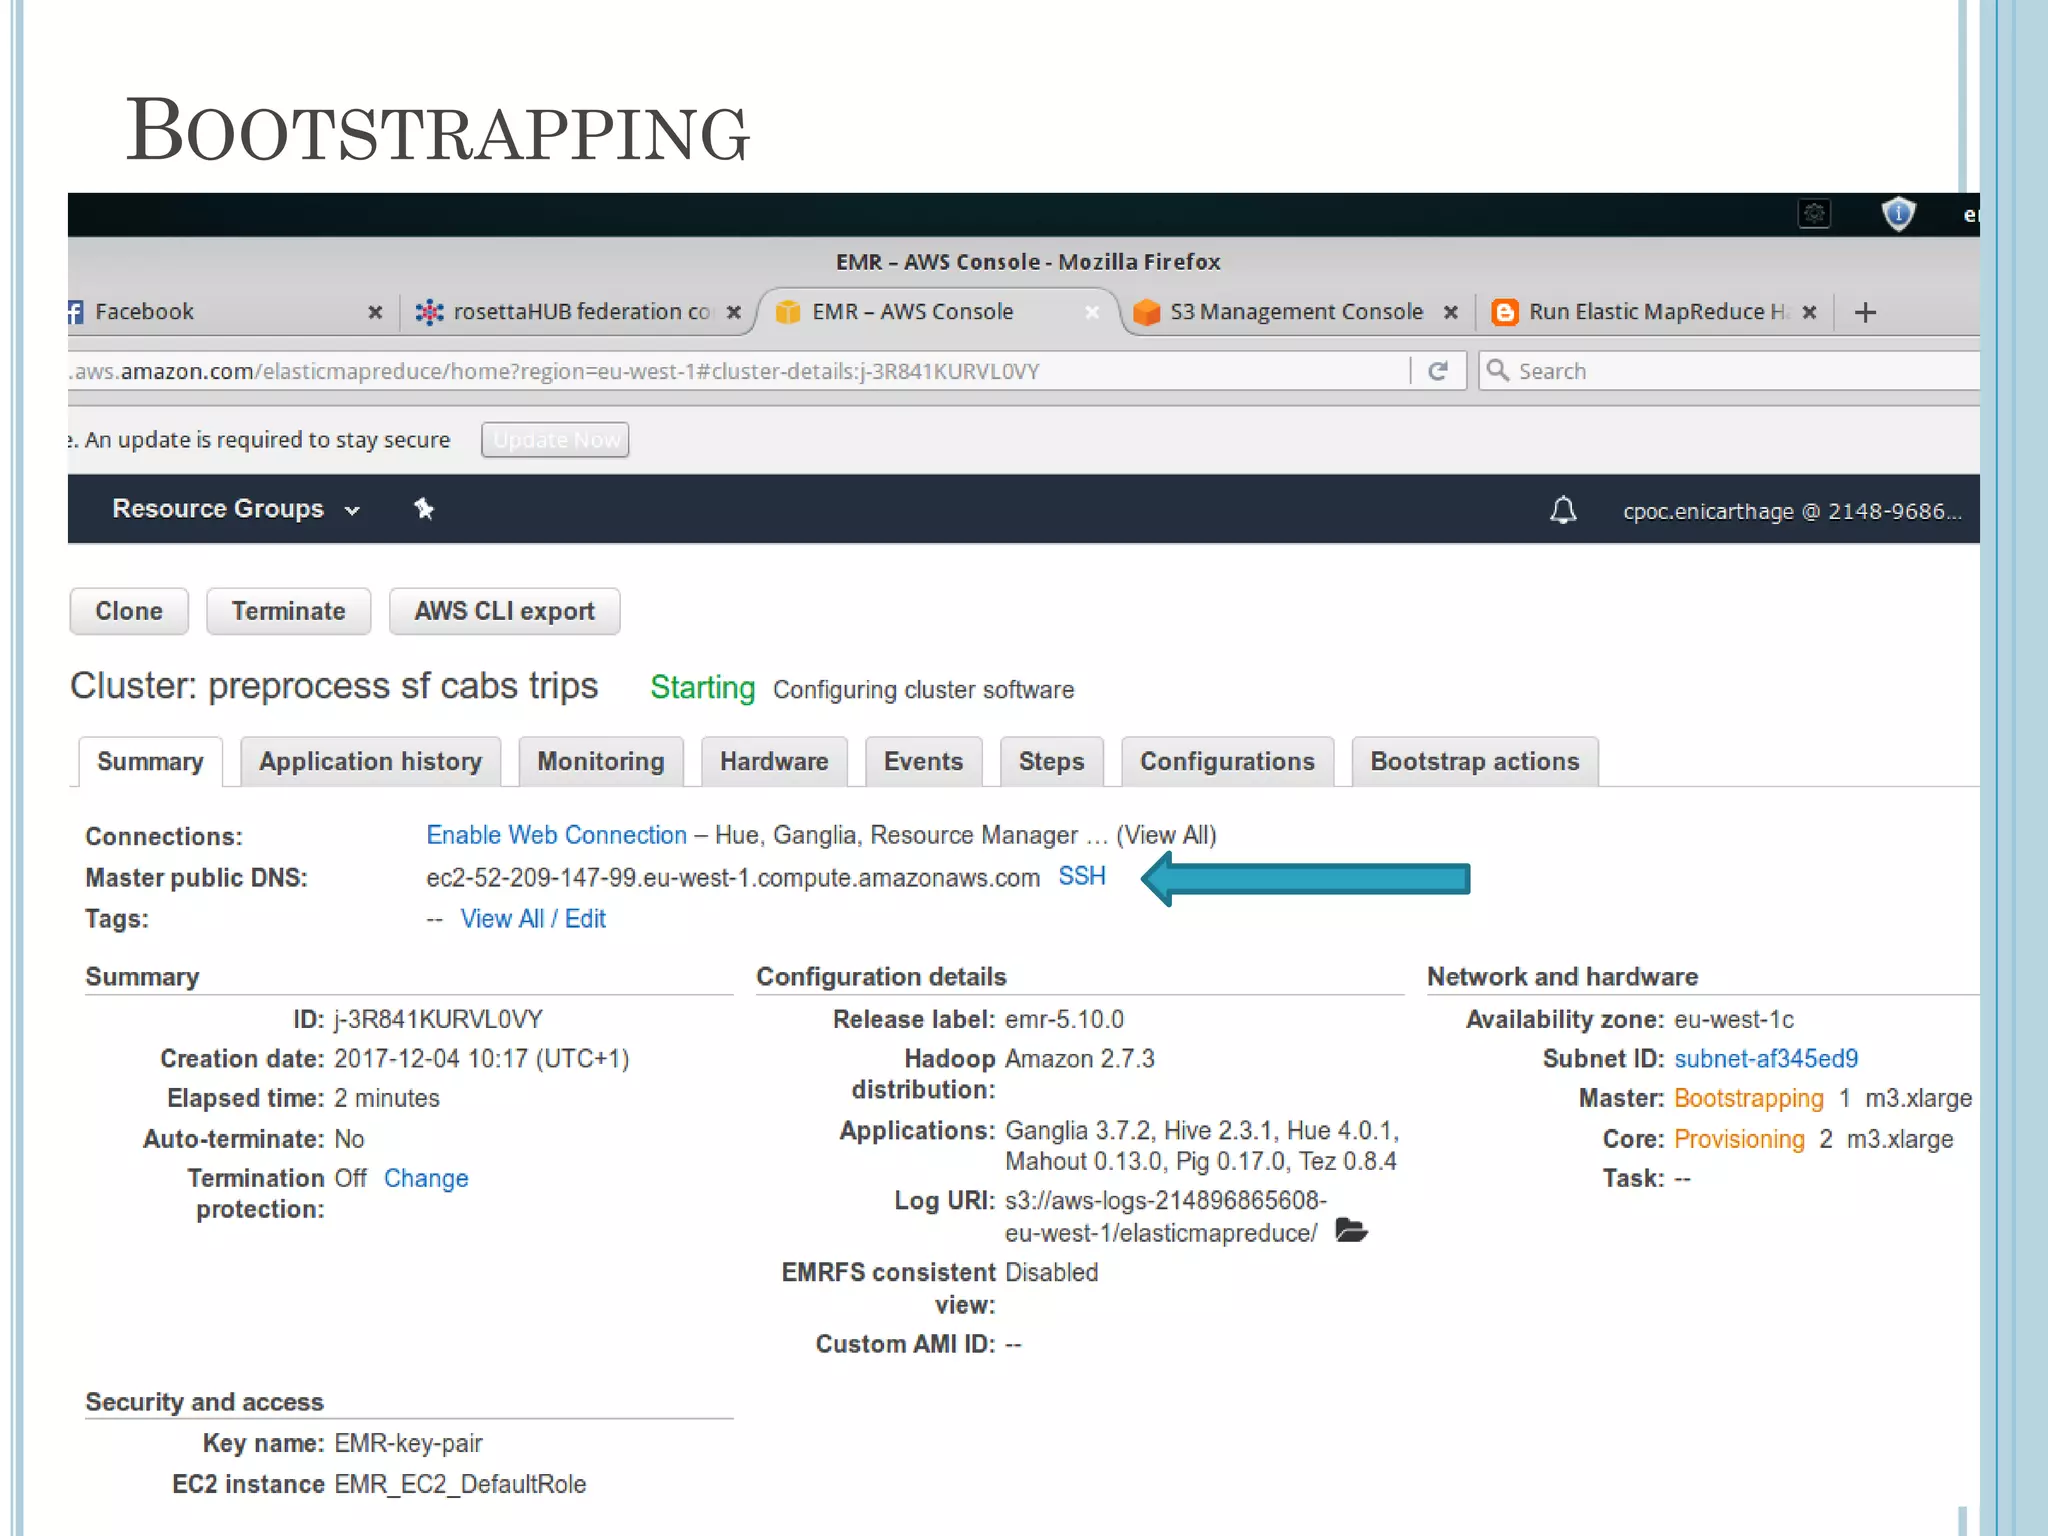
Task: Close the EMR – AWS Console tab
Action: [1092, 312]
